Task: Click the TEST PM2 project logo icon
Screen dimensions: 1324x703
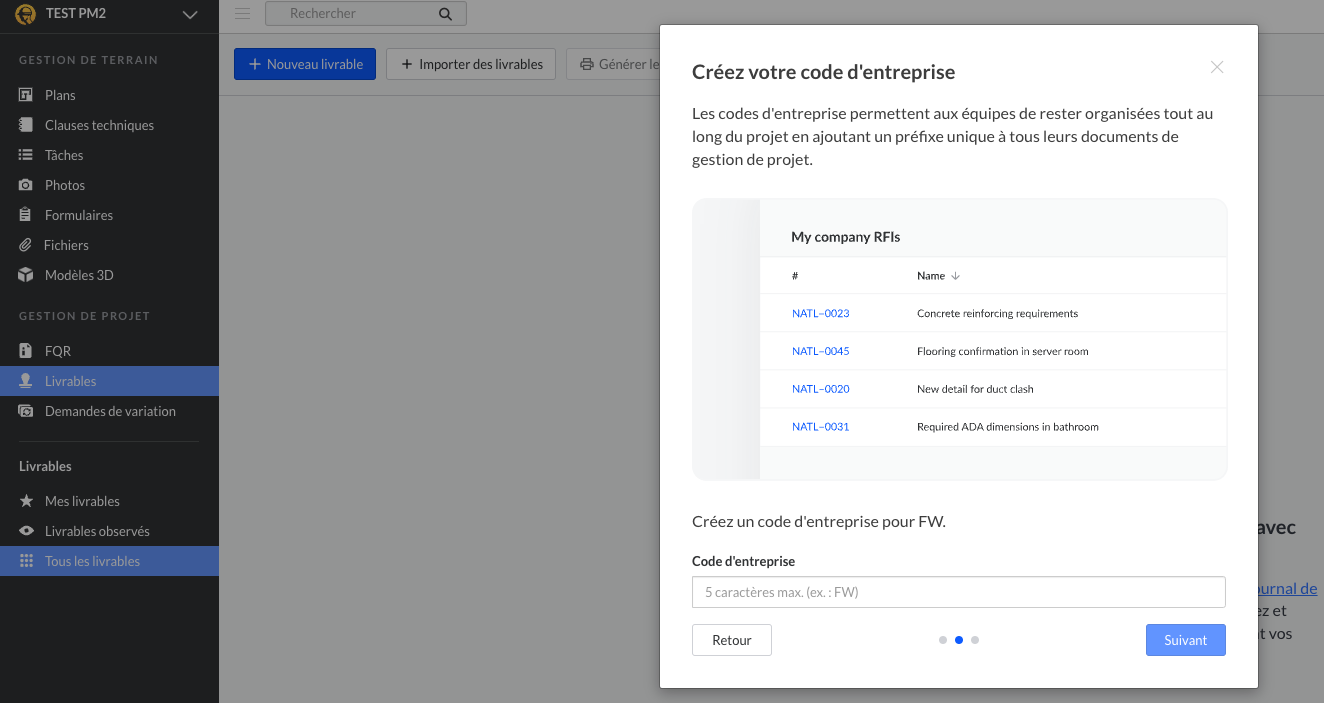Action: [x=26, y=14]
